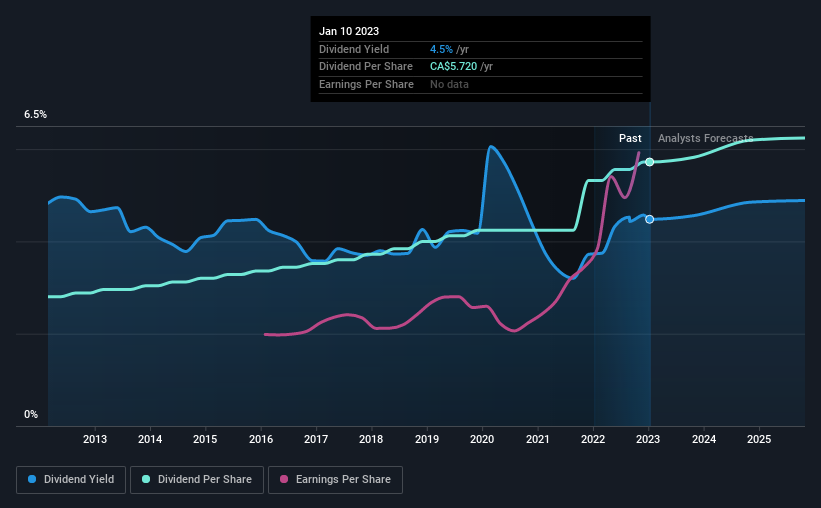The width and height of the screenshot is (821, 508).
Task: Click the 2017 x-axis label
Action: click(x=316, y=439)
